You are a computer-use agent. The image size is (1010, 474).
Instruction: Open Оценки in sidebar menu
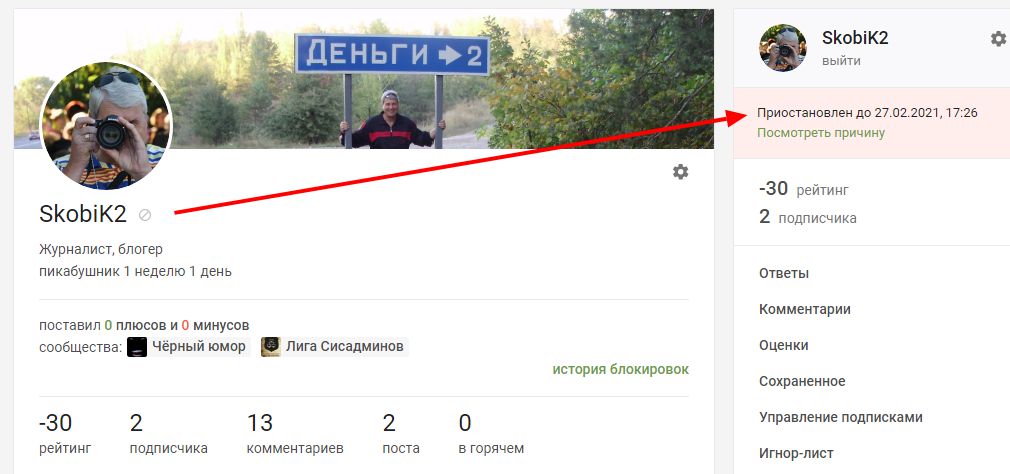coord(784,345)
